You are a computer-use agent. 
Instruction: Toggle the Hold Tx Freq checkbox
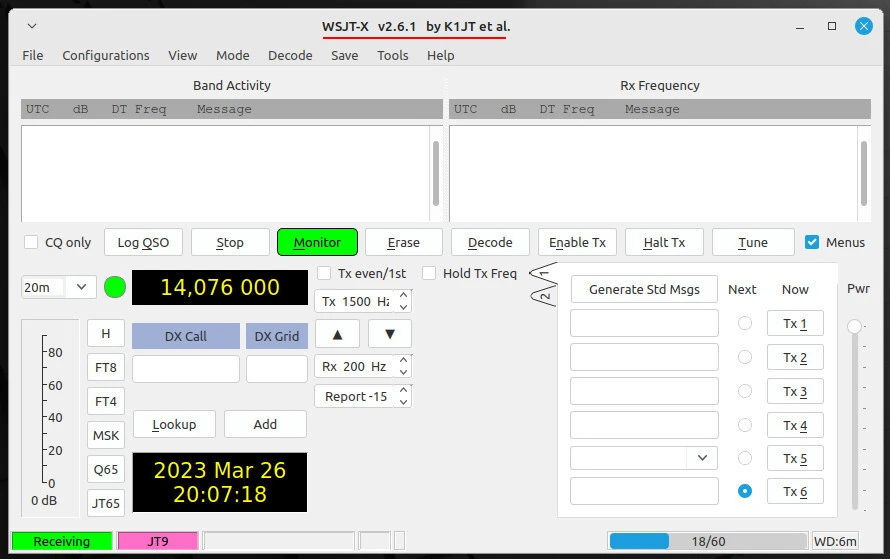429,273
